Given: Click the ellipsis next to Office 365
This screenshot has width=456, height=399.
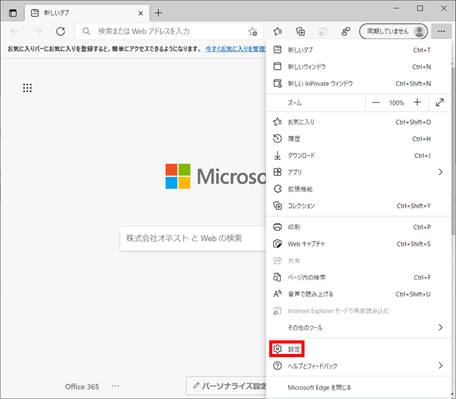Looking at the screenshot, I should (x=115, y=386).
